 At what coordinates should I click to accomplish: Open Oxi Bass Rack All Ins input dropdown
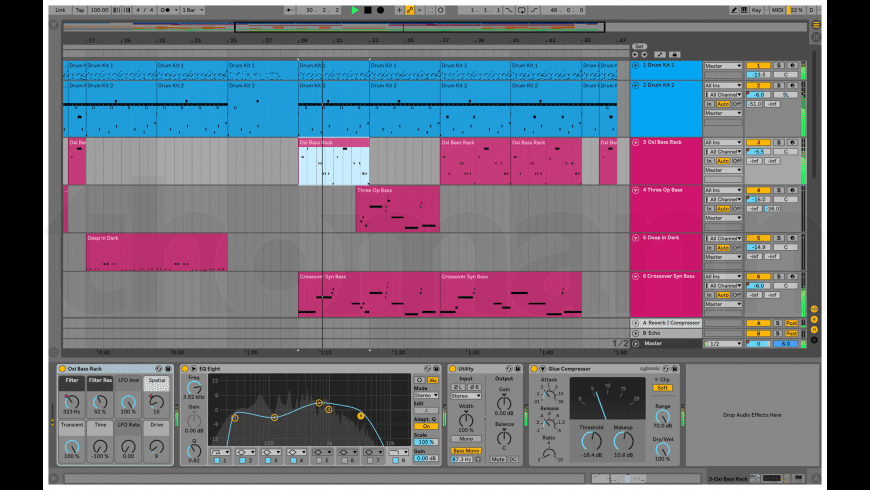pyautogui.click(x=723, y=142)
